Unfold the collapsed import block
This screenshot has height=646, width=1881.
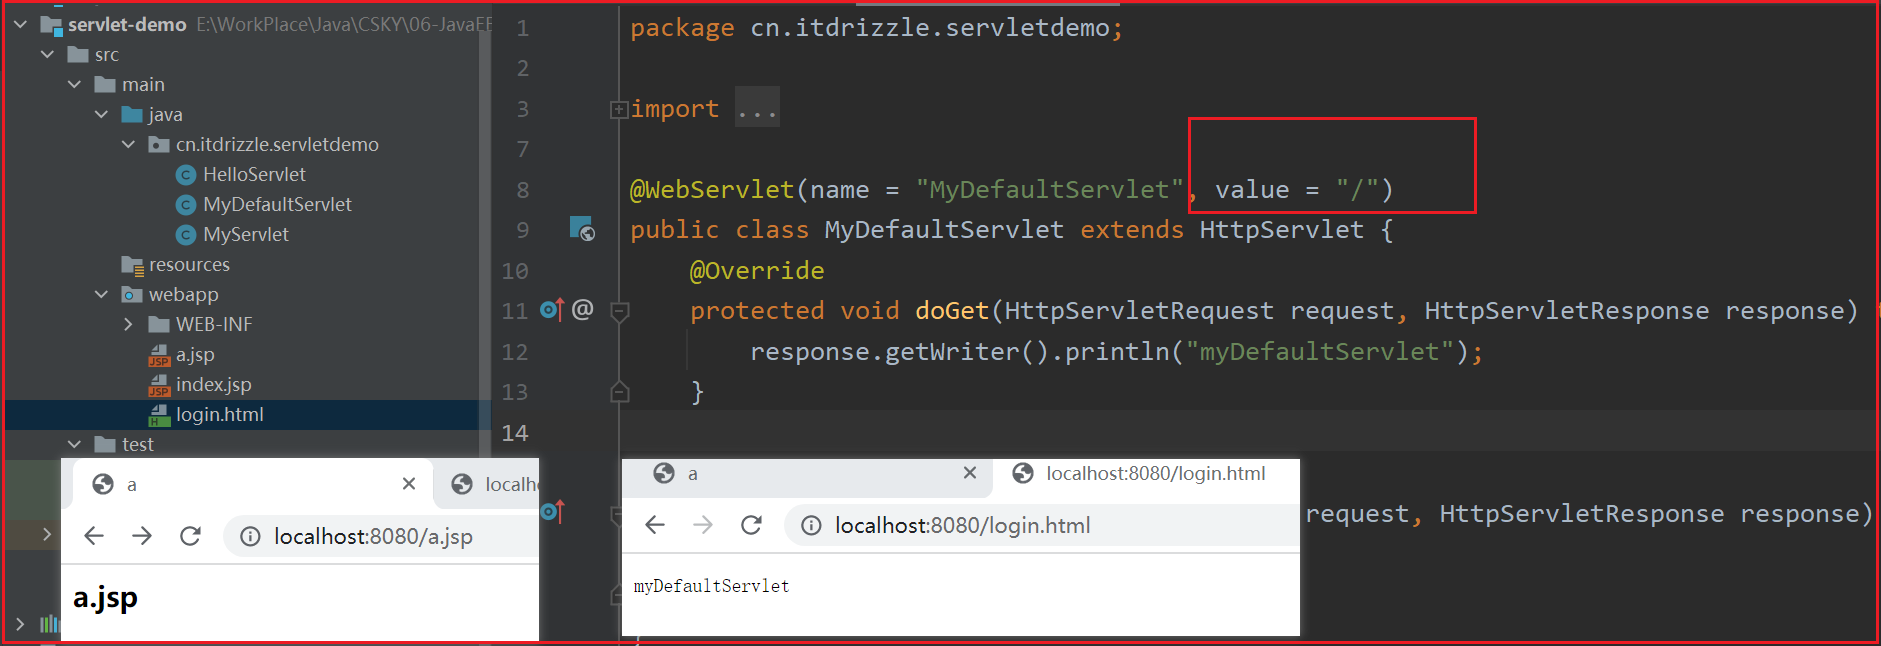pyautogui.click(x=619, y=109)
